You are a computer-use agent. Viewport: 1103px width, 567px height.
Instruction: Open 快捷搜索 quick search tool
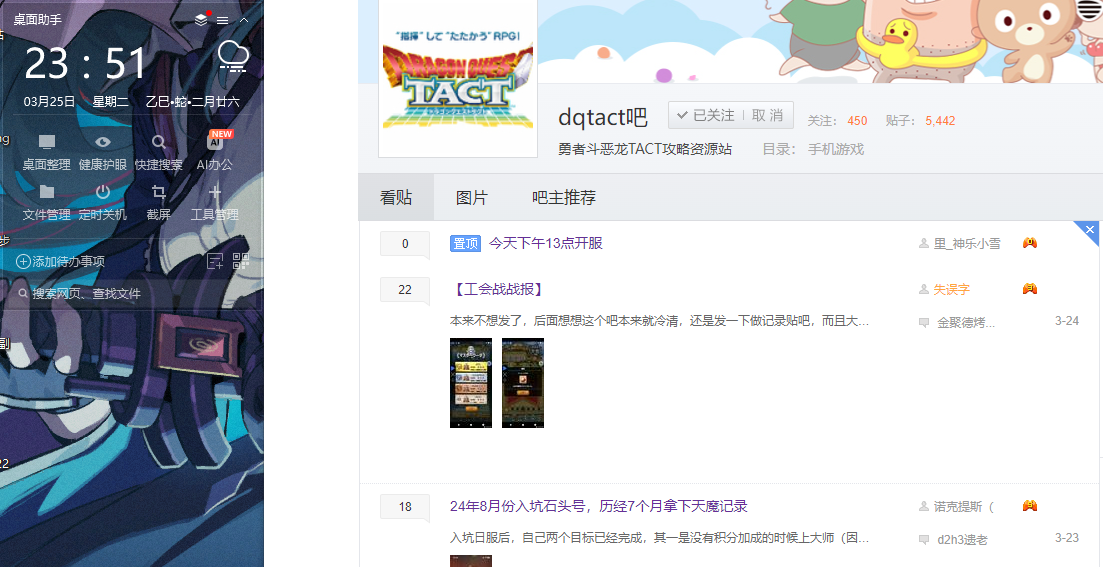[x=159, y=153]
